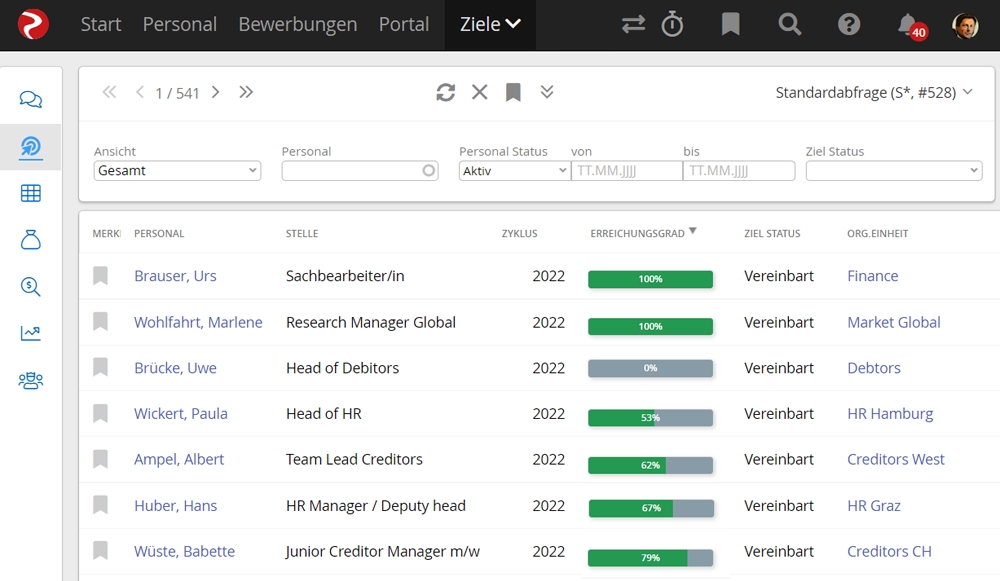This screenshot has width=1000, height=581.
Task: Open the Ziele menu
Action: click(x=490, y=25)
